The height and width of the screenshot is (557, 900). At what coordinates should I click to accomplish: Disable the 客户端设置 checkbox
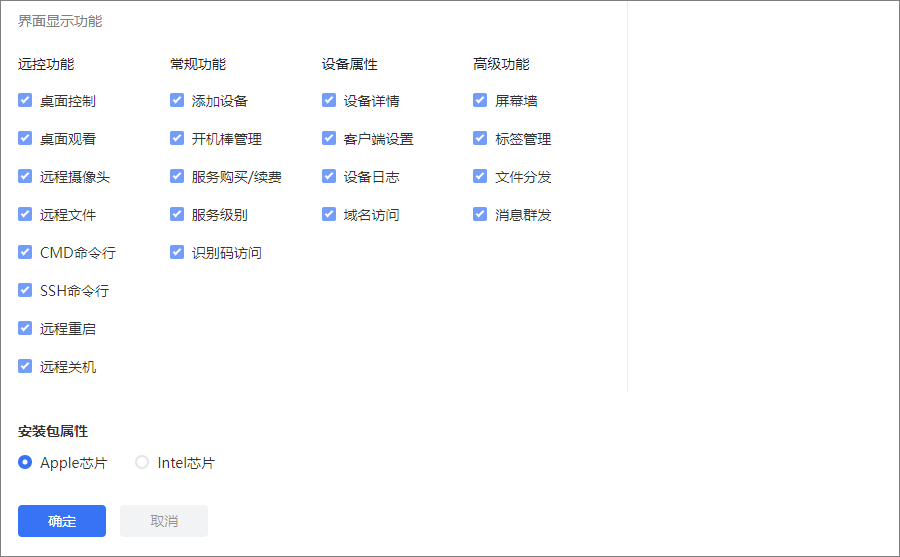329,138
